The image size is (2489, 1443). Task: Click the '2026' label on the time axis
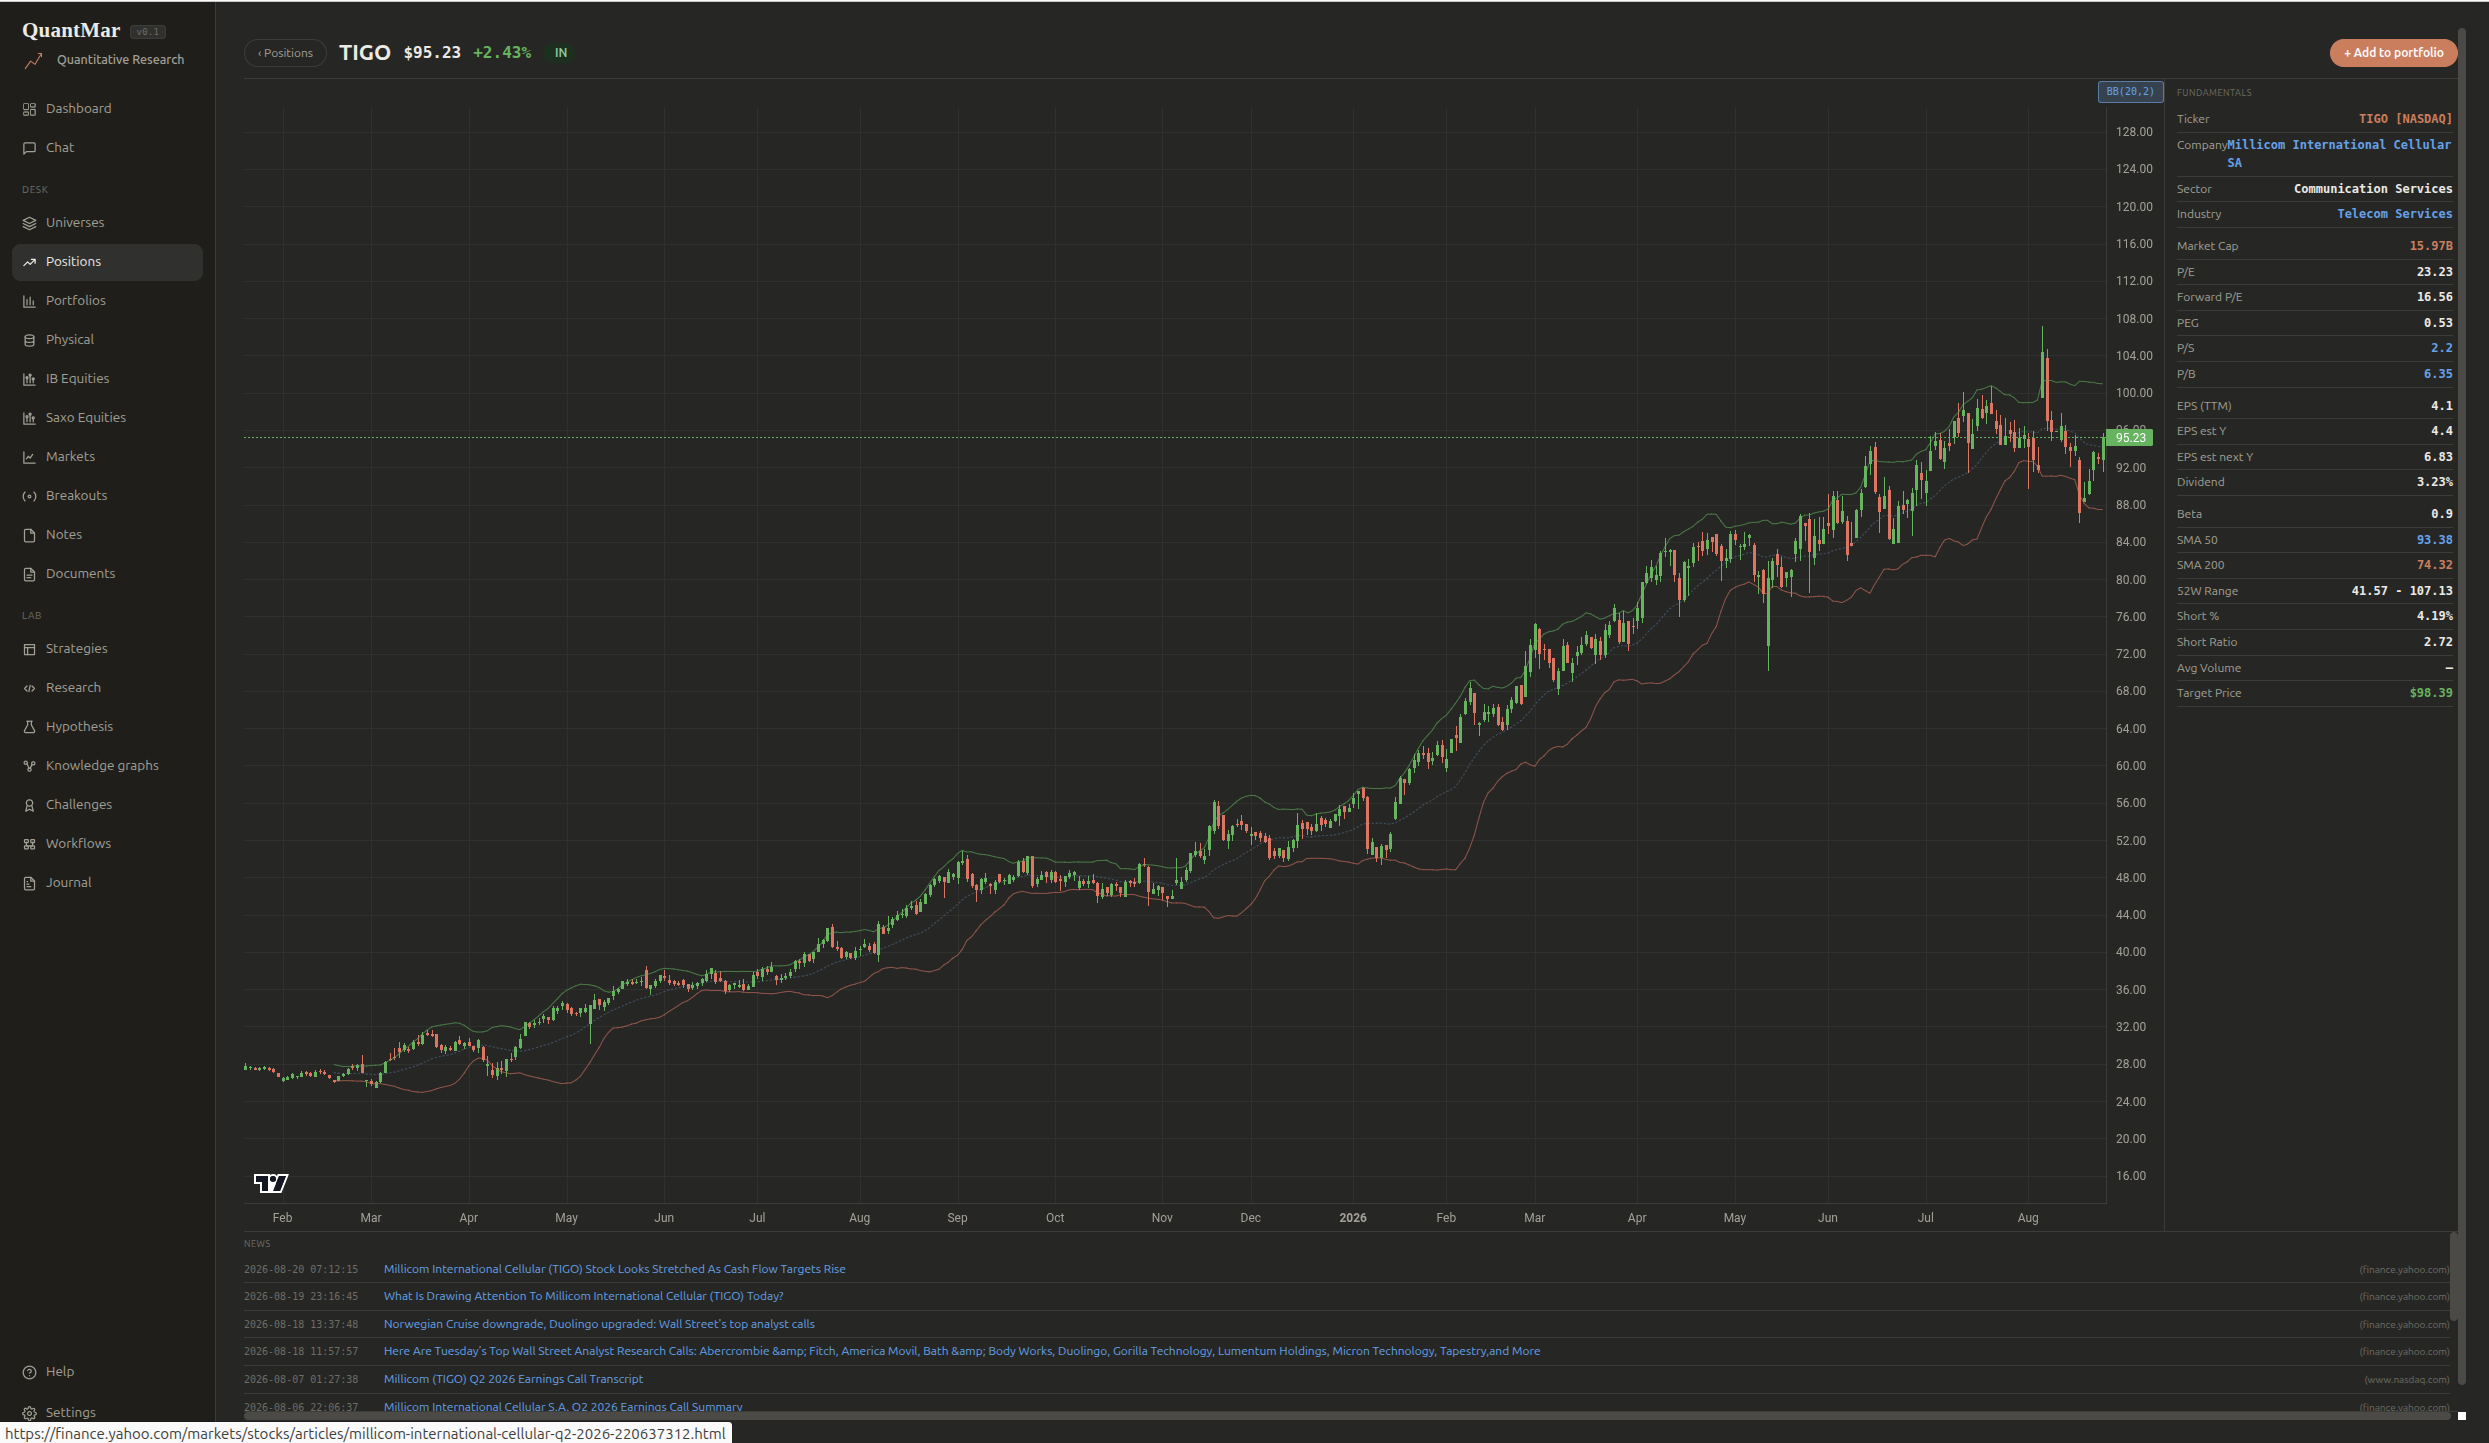coord(1352,1218)
